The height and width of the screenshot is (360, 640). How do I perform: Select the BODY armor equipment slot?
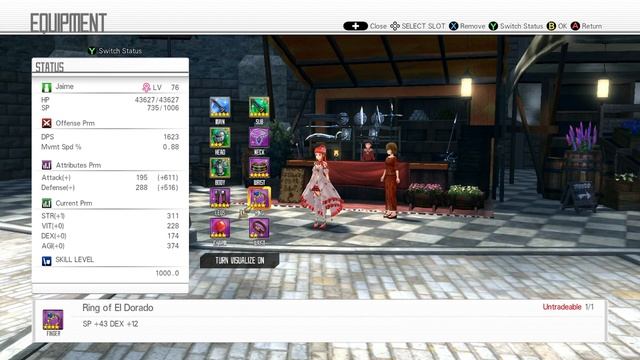click(220, 168)
